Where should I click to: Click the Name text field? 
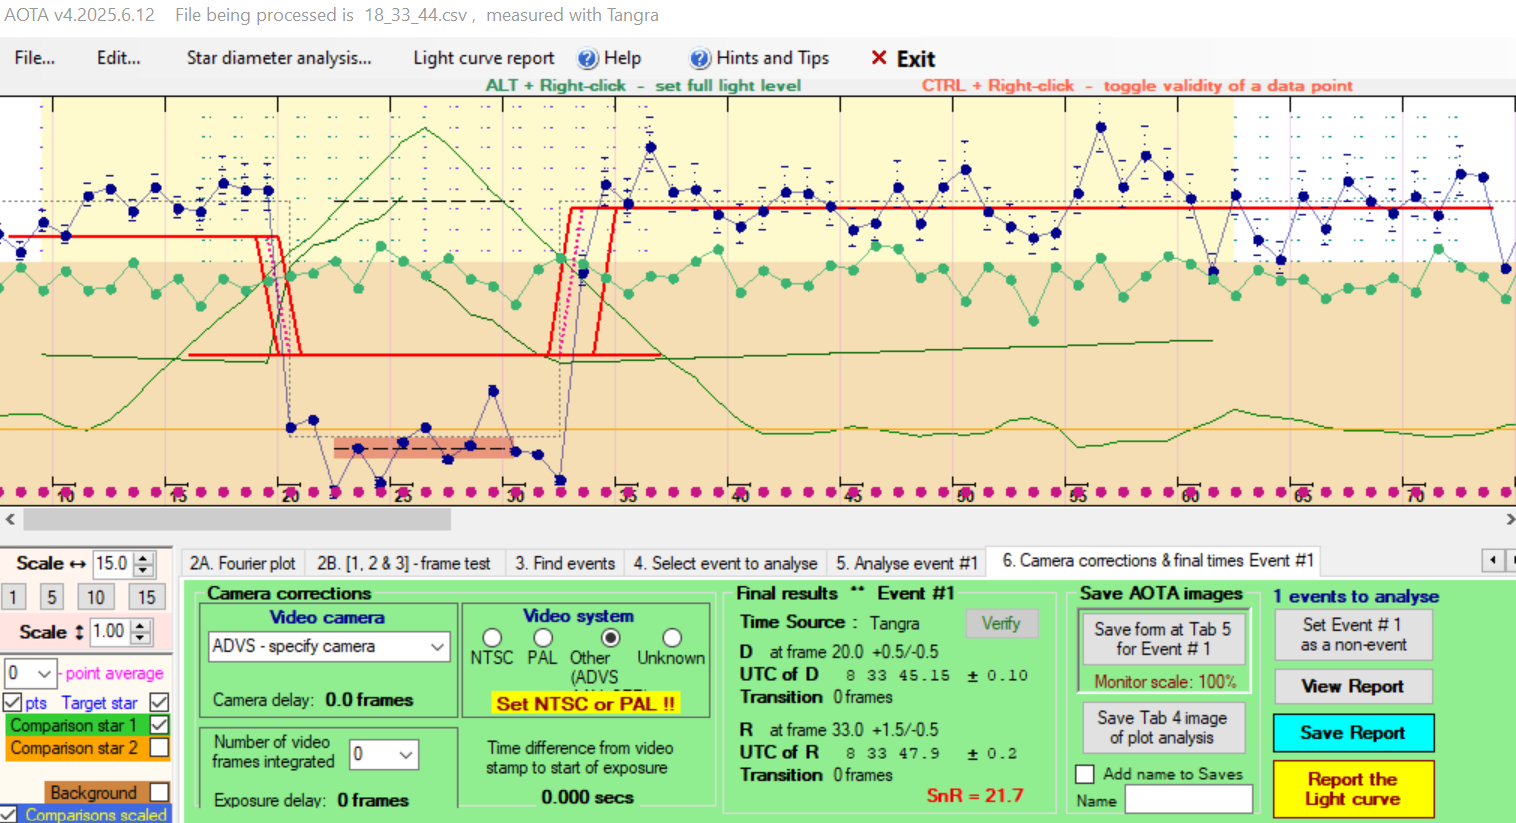point(1188,800)
